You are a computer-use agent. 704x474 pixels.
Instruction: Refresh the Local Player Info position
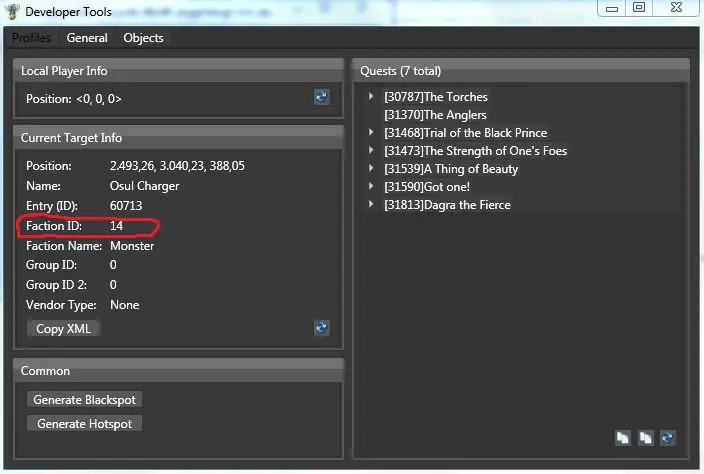(x=321, y=97)
